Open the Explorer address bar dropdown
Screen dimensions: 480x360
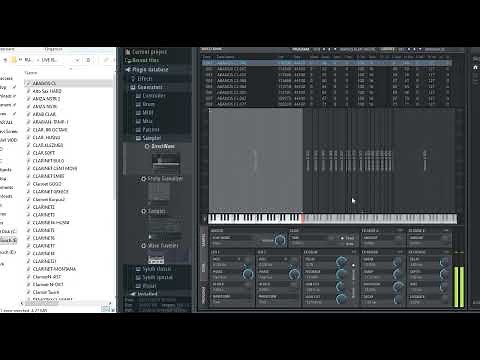click(77, 60)
